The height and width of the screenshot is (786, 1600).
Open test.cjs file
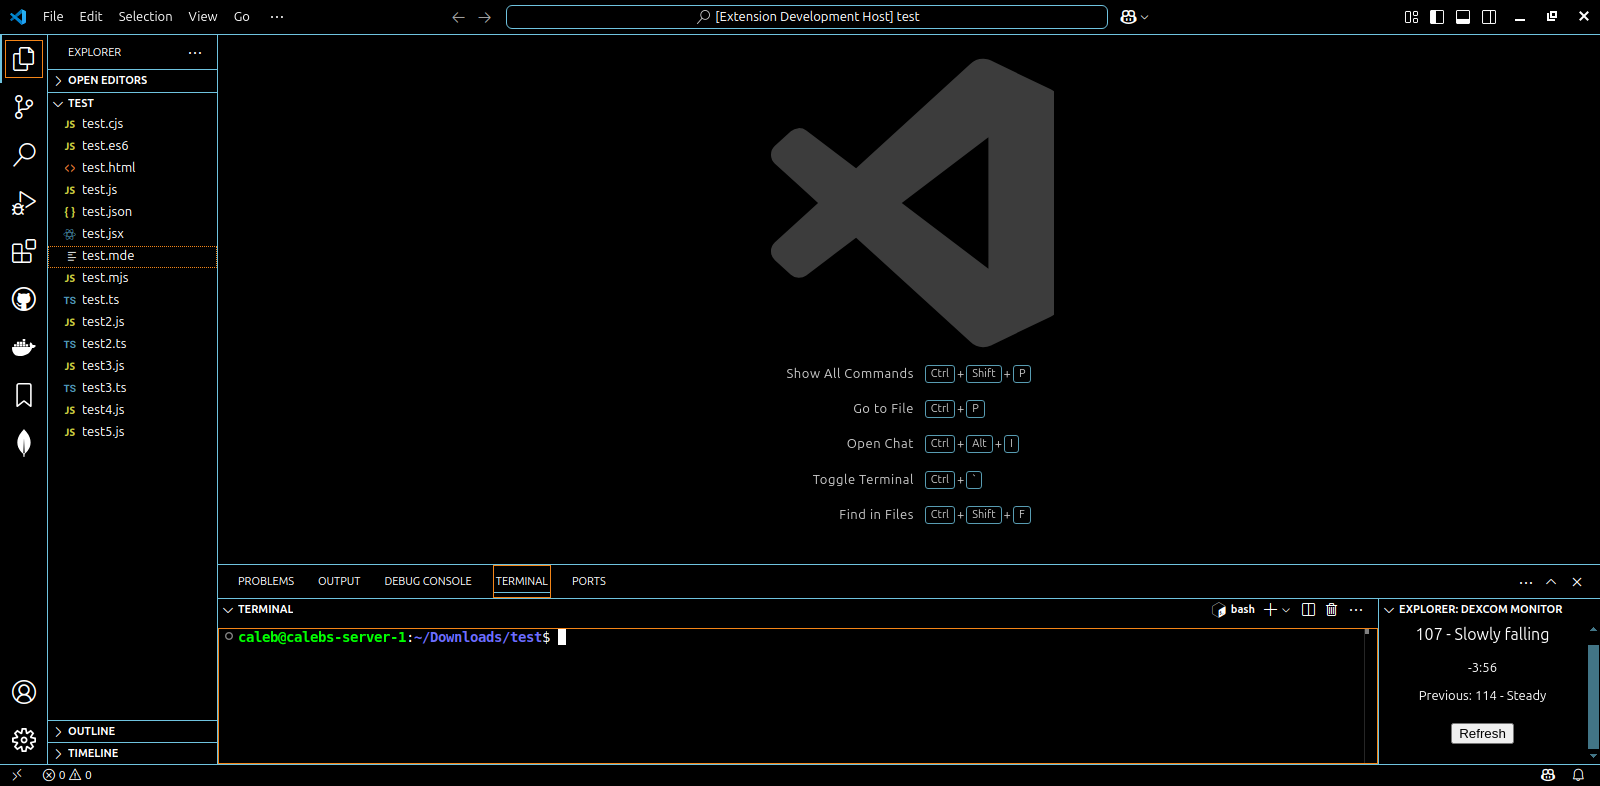click(x=133, y=124)
